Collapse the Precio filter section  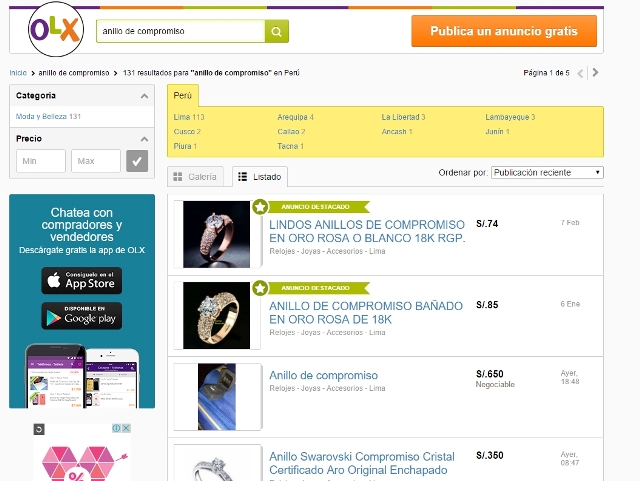(143, 139)
